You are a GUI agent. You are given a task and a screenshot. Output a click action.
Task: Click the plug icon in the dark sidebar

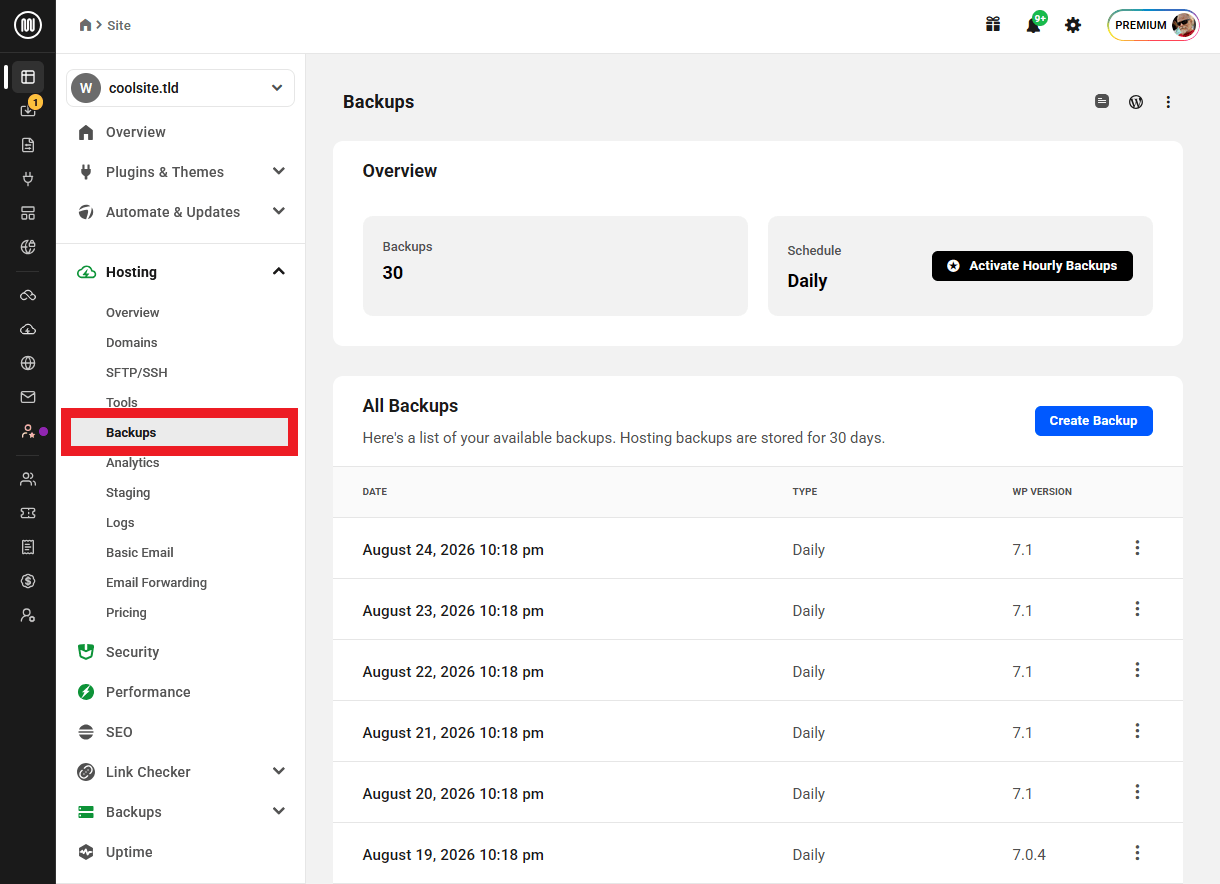(x=28, y=179)
